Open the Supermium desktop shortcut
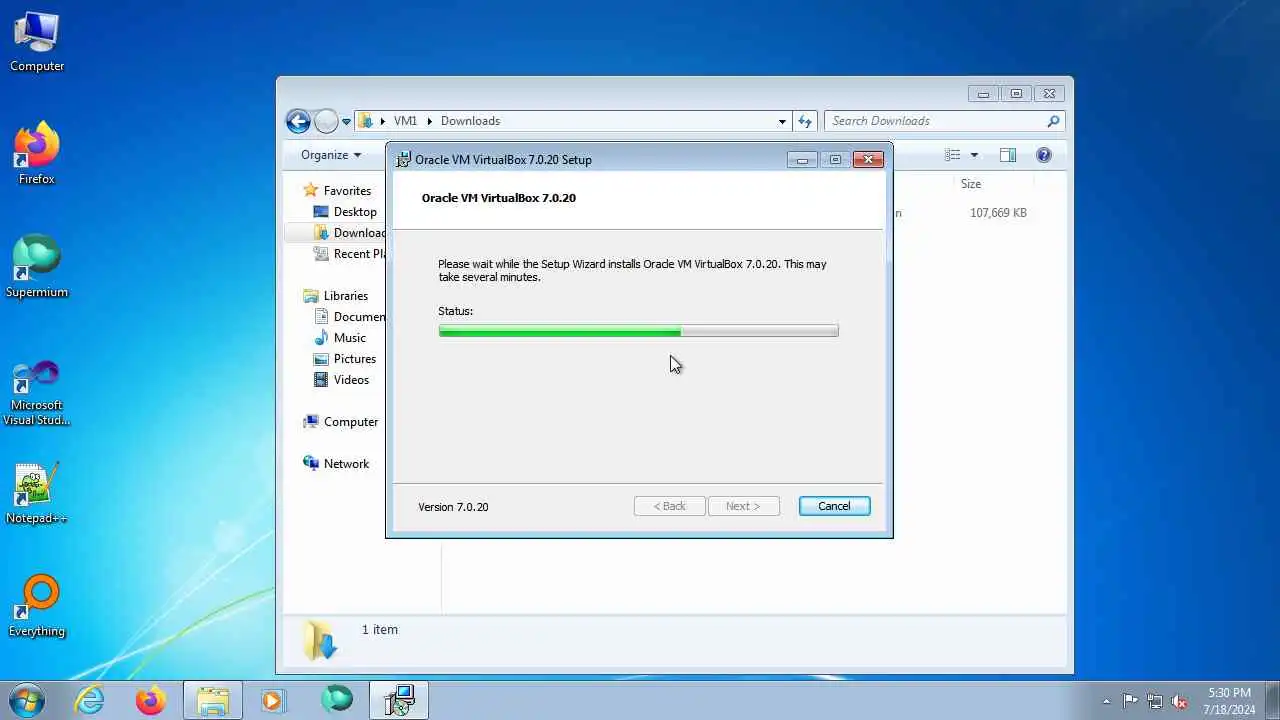 pos(37,267)
